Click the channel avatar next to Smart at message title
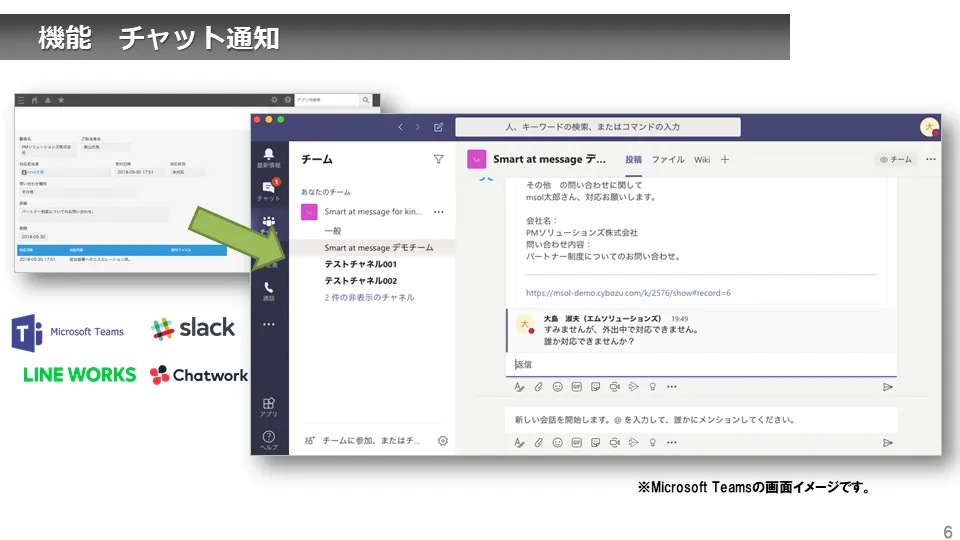960x540 pixels. (476, 159)
